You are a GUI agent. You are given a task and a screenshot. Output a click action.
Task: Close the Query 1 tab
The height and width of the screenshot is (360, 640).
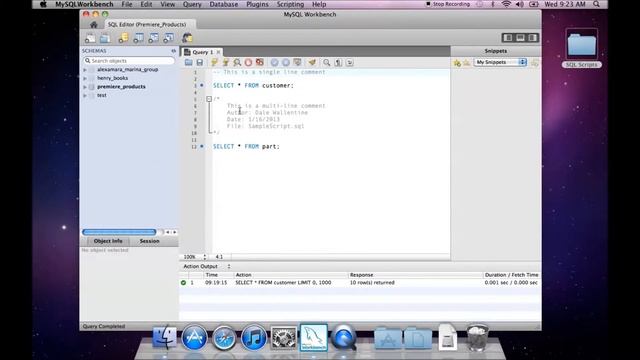218,52
